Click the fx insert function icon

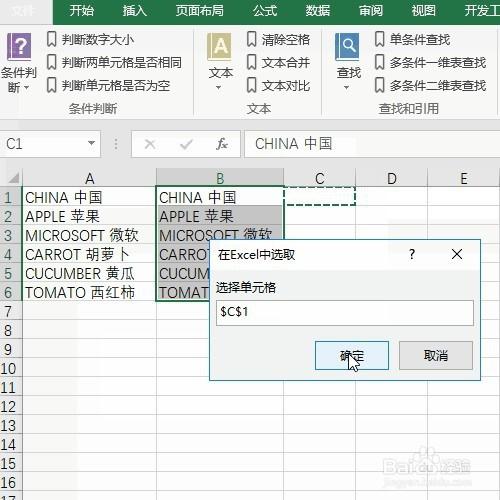pos(221,144)
